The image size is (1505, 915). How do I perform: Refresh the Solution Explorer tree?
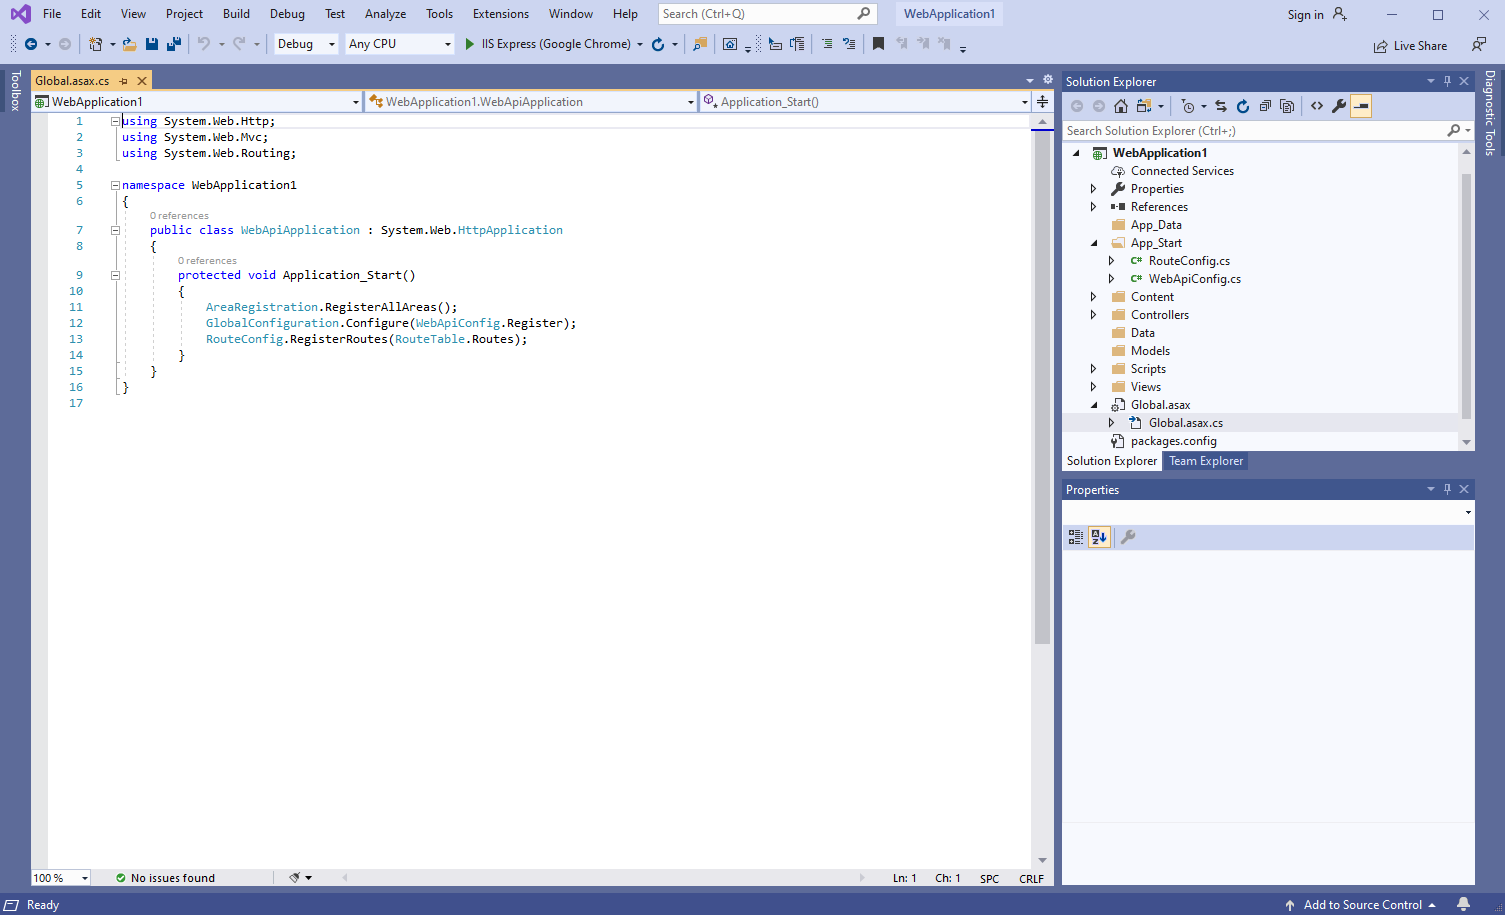point(1243,106)
